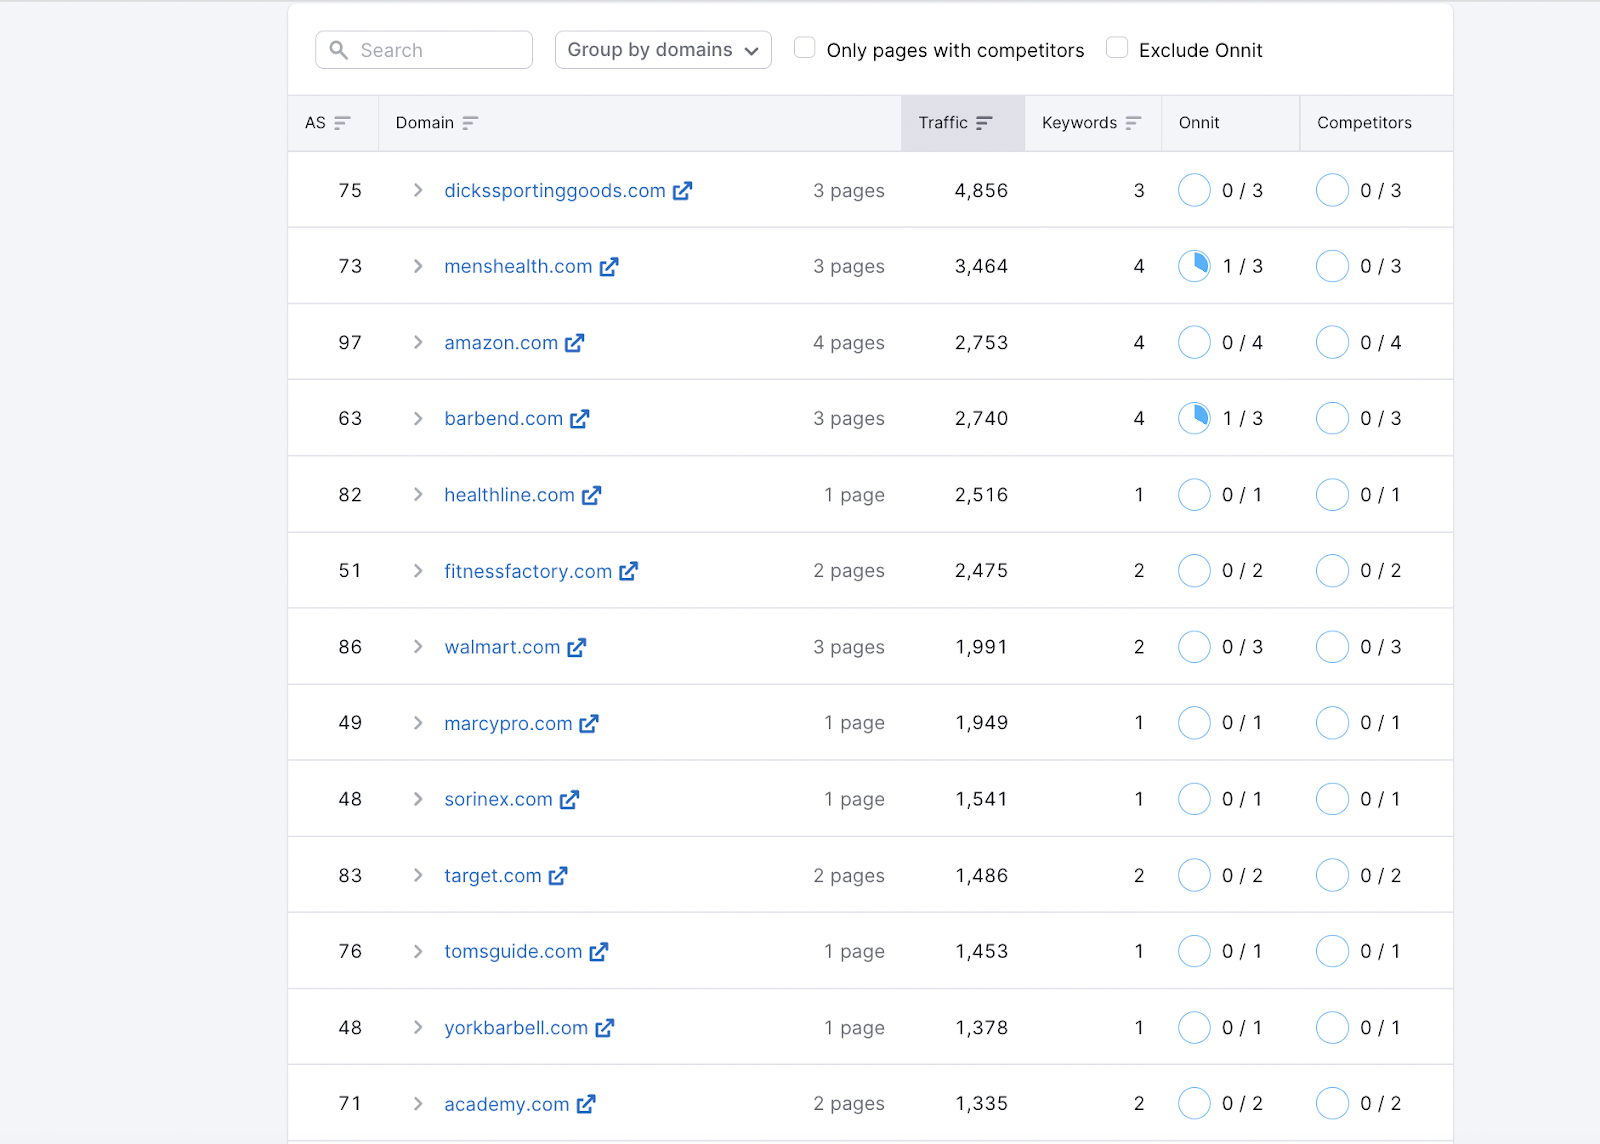Viewport: 1600px width, 1144px height.
Task: Expand the walmart.com domain row
Action: (x=418, y=647)
